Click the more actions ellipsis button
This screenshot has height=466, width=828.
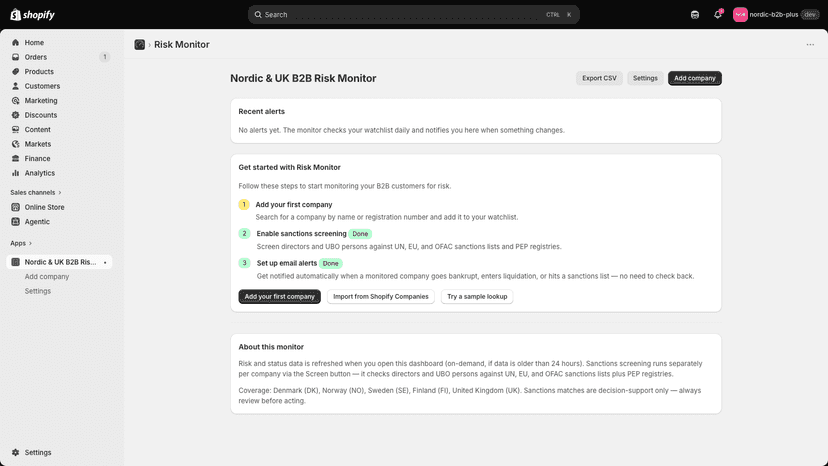pyautogui.click(x=810, y=44)
